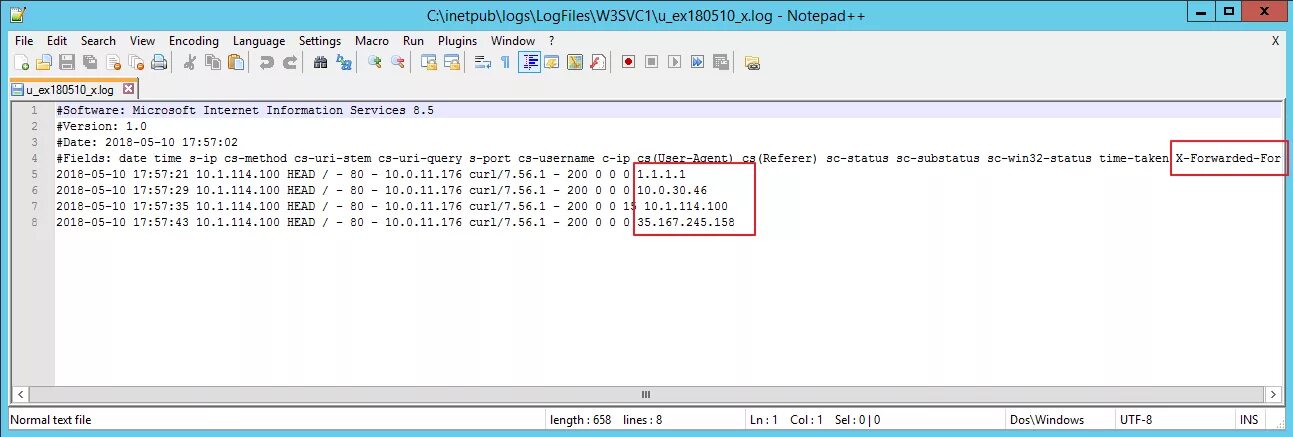Click line number 5 in the margin
Image resolution: width=1293 pixels, height=437 pixels.
(34, 174)
